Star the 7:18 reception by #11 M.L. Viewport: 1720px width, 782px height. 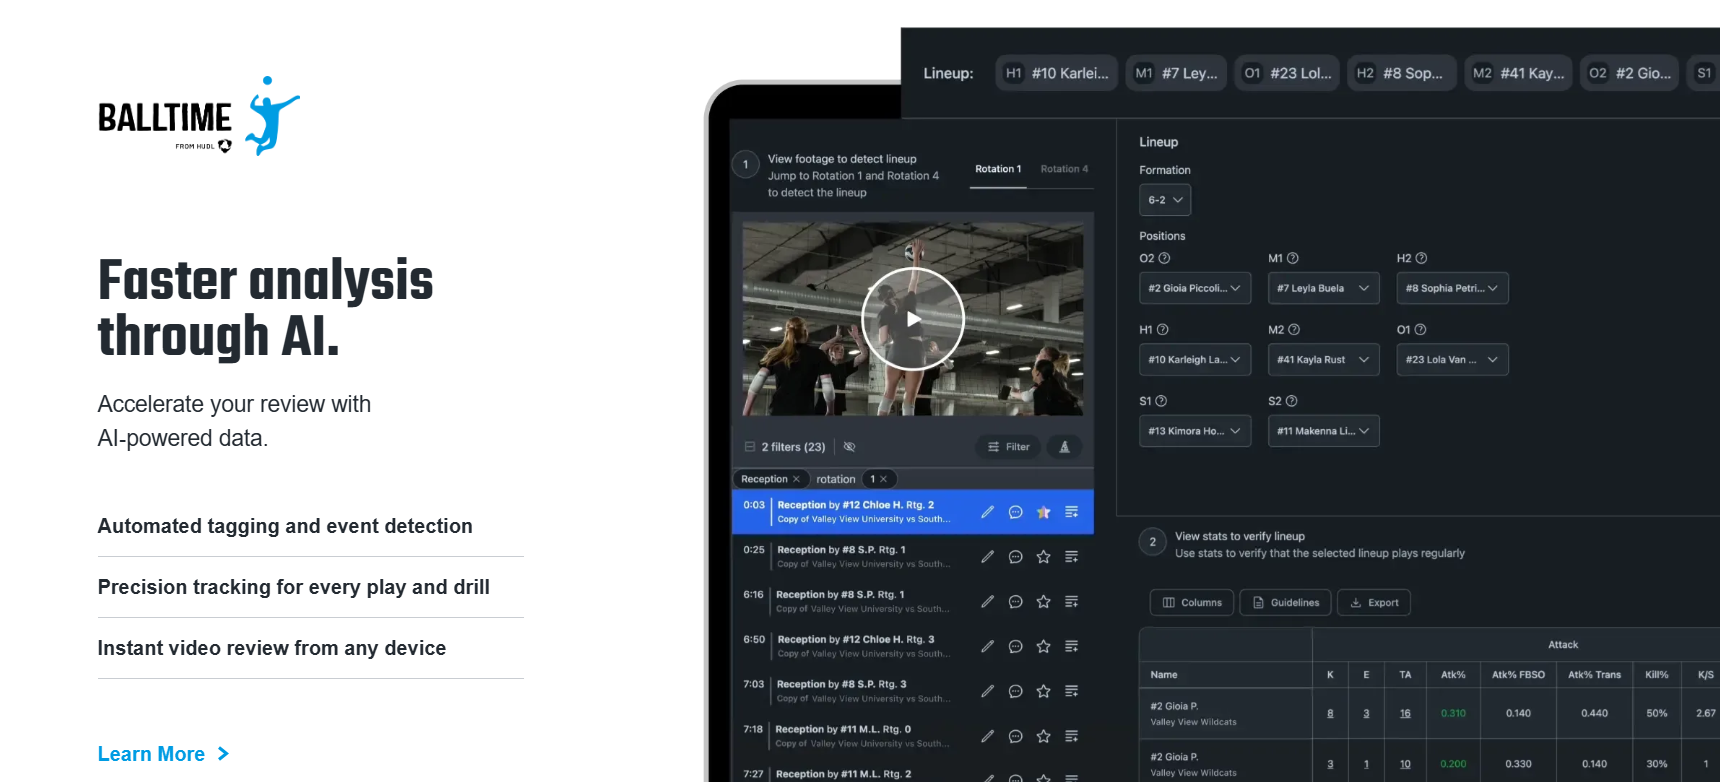(x=1043, y=736)
